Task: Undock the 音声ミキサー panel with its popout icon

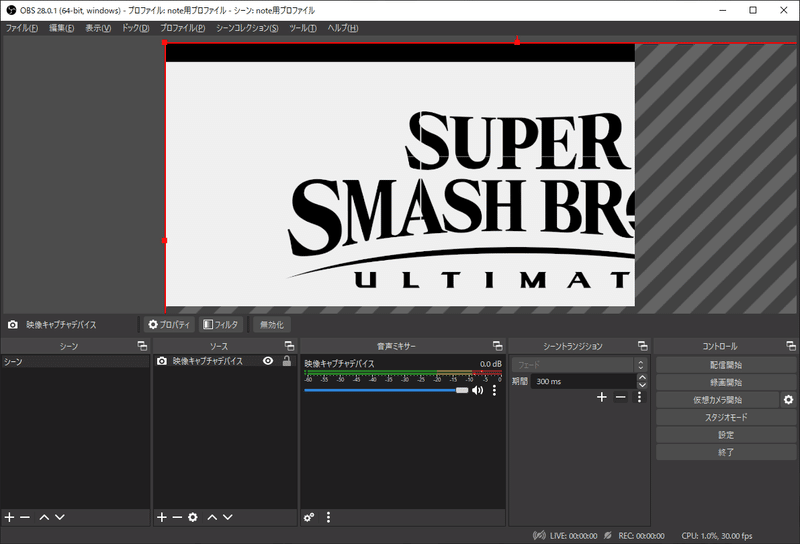Action: [x=497, y=346]
